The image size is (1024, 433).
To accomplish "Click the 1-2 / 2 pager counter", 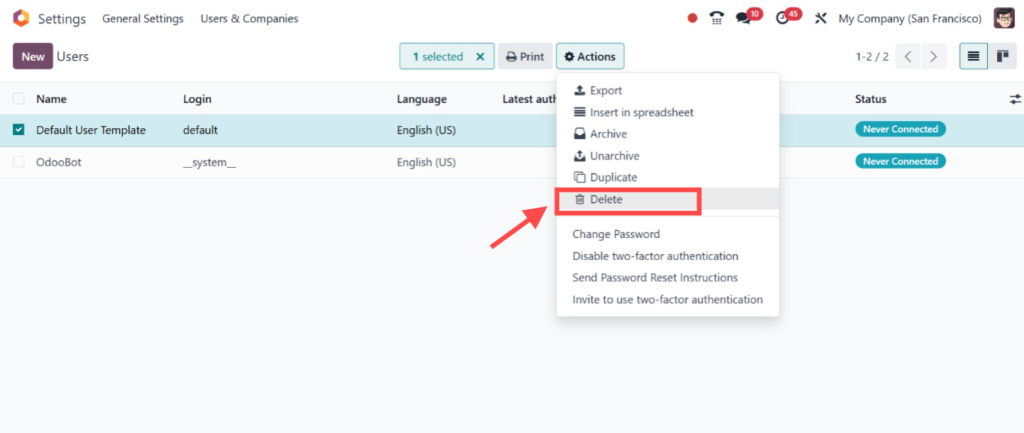I will 872,57.
